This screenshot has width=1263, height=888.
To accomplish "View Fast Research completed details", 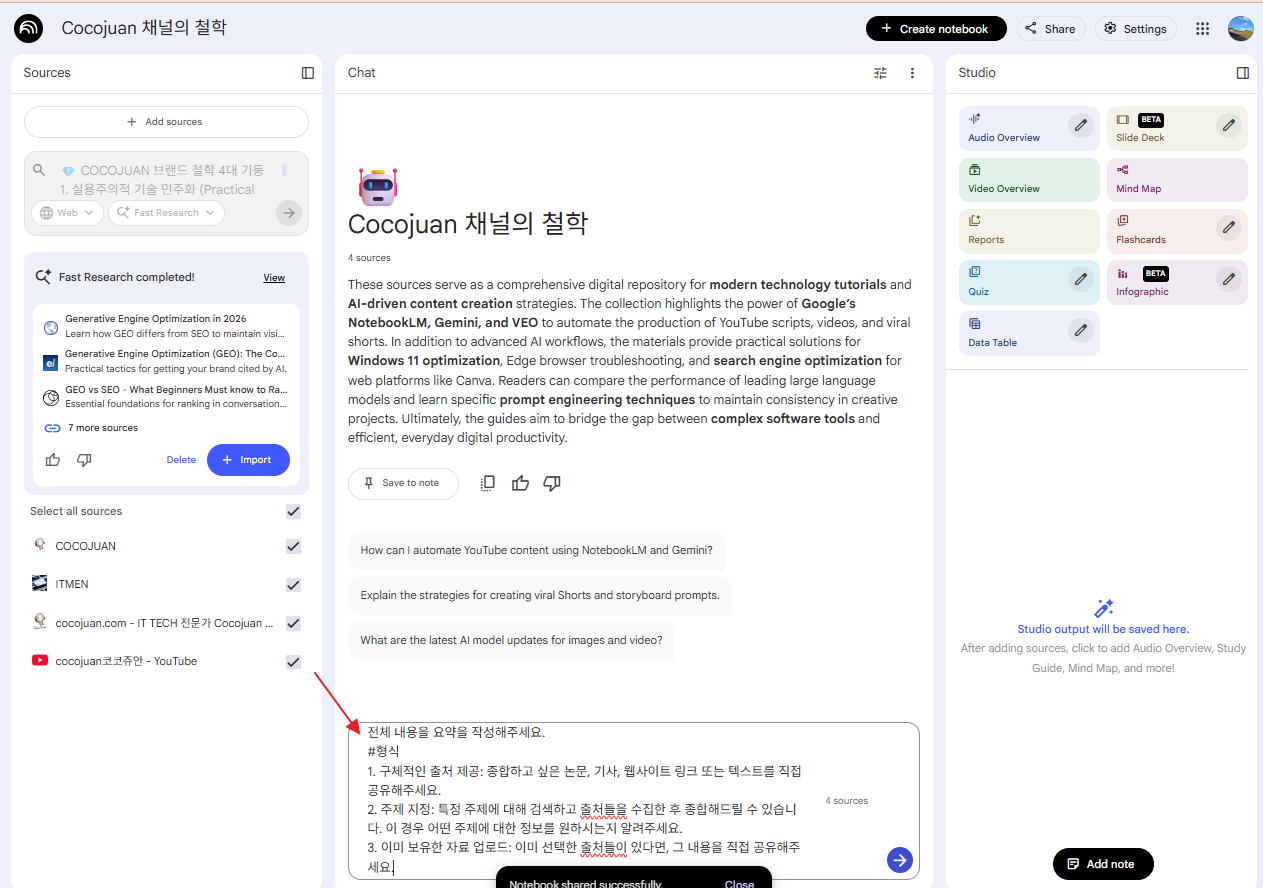I will tap(274, 278).
